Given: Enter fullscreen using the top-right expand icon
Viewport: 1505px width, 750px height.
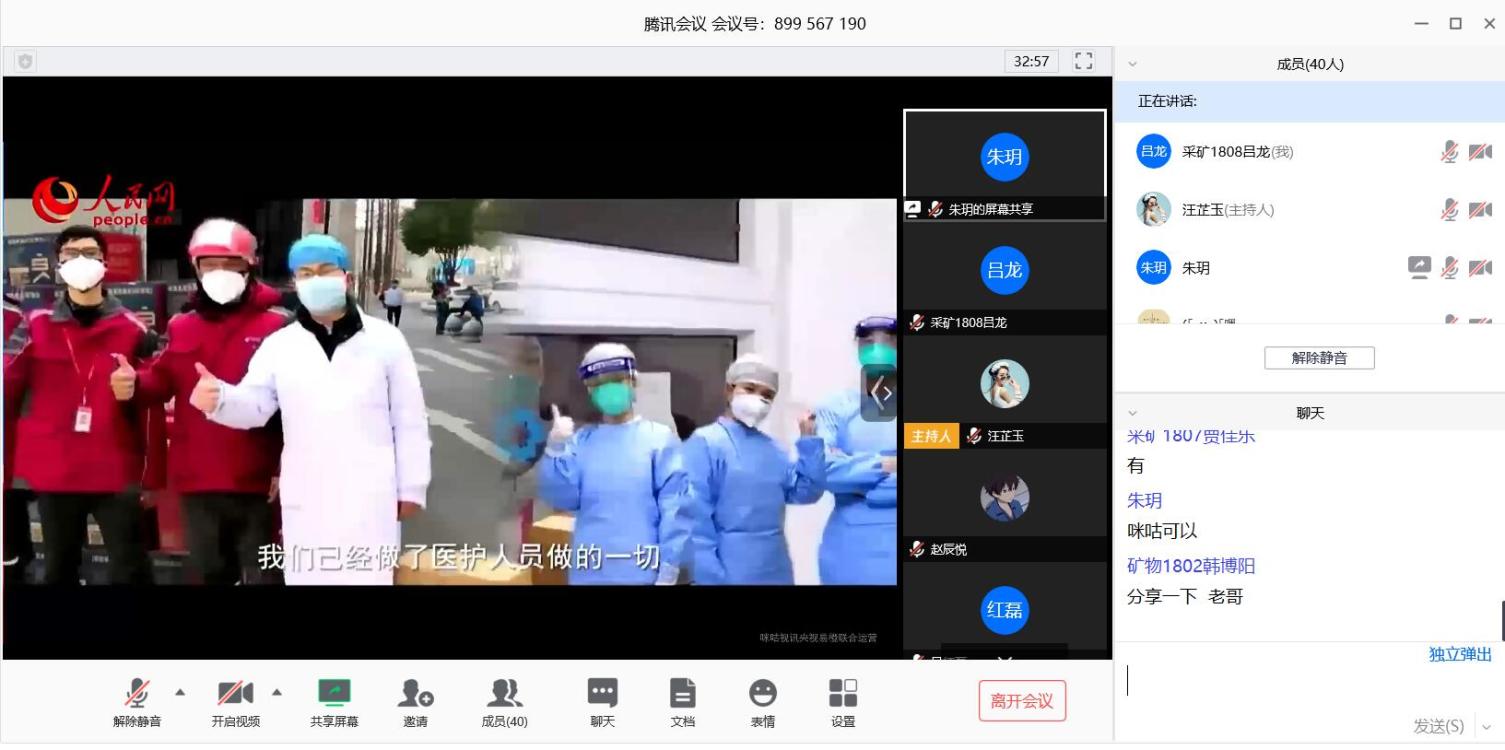Looking at the screenshot, I should tap(1083, 61).
